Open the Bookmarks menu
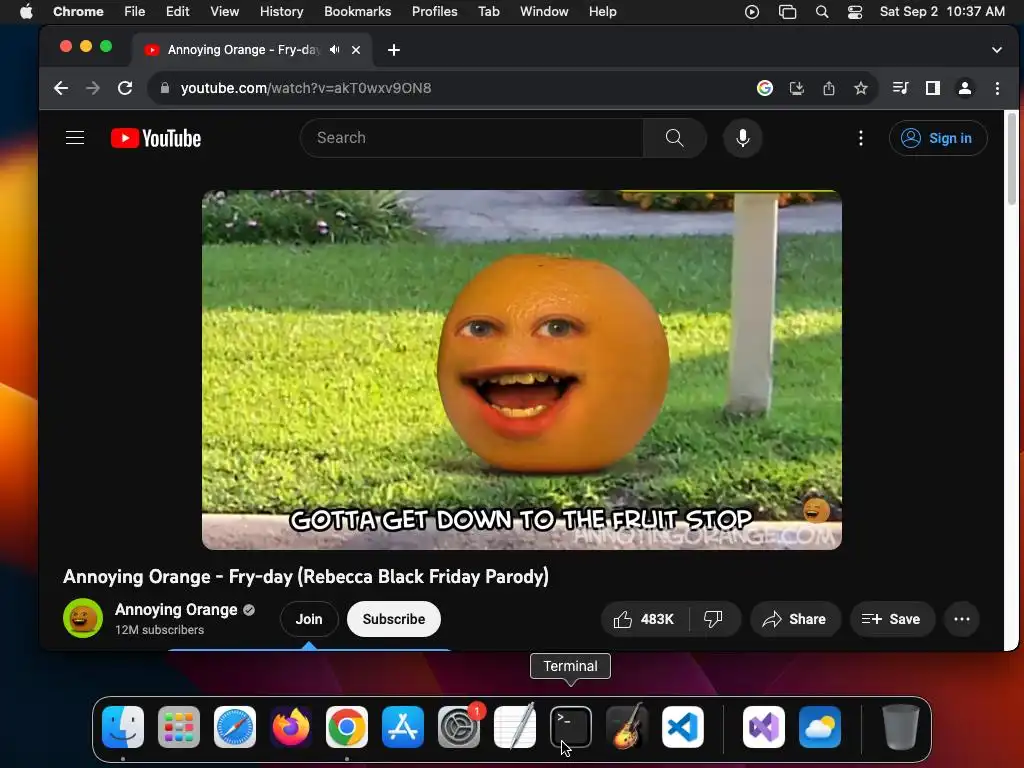Screen dimensions: 1024x768 coord(357,12)
